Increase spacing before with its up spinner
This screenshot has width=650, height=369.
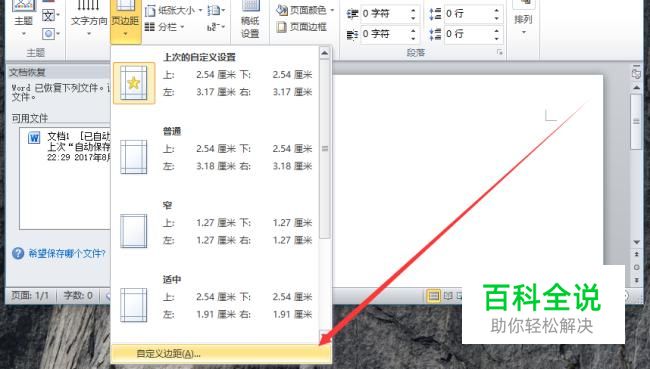(x=497, y=10)
